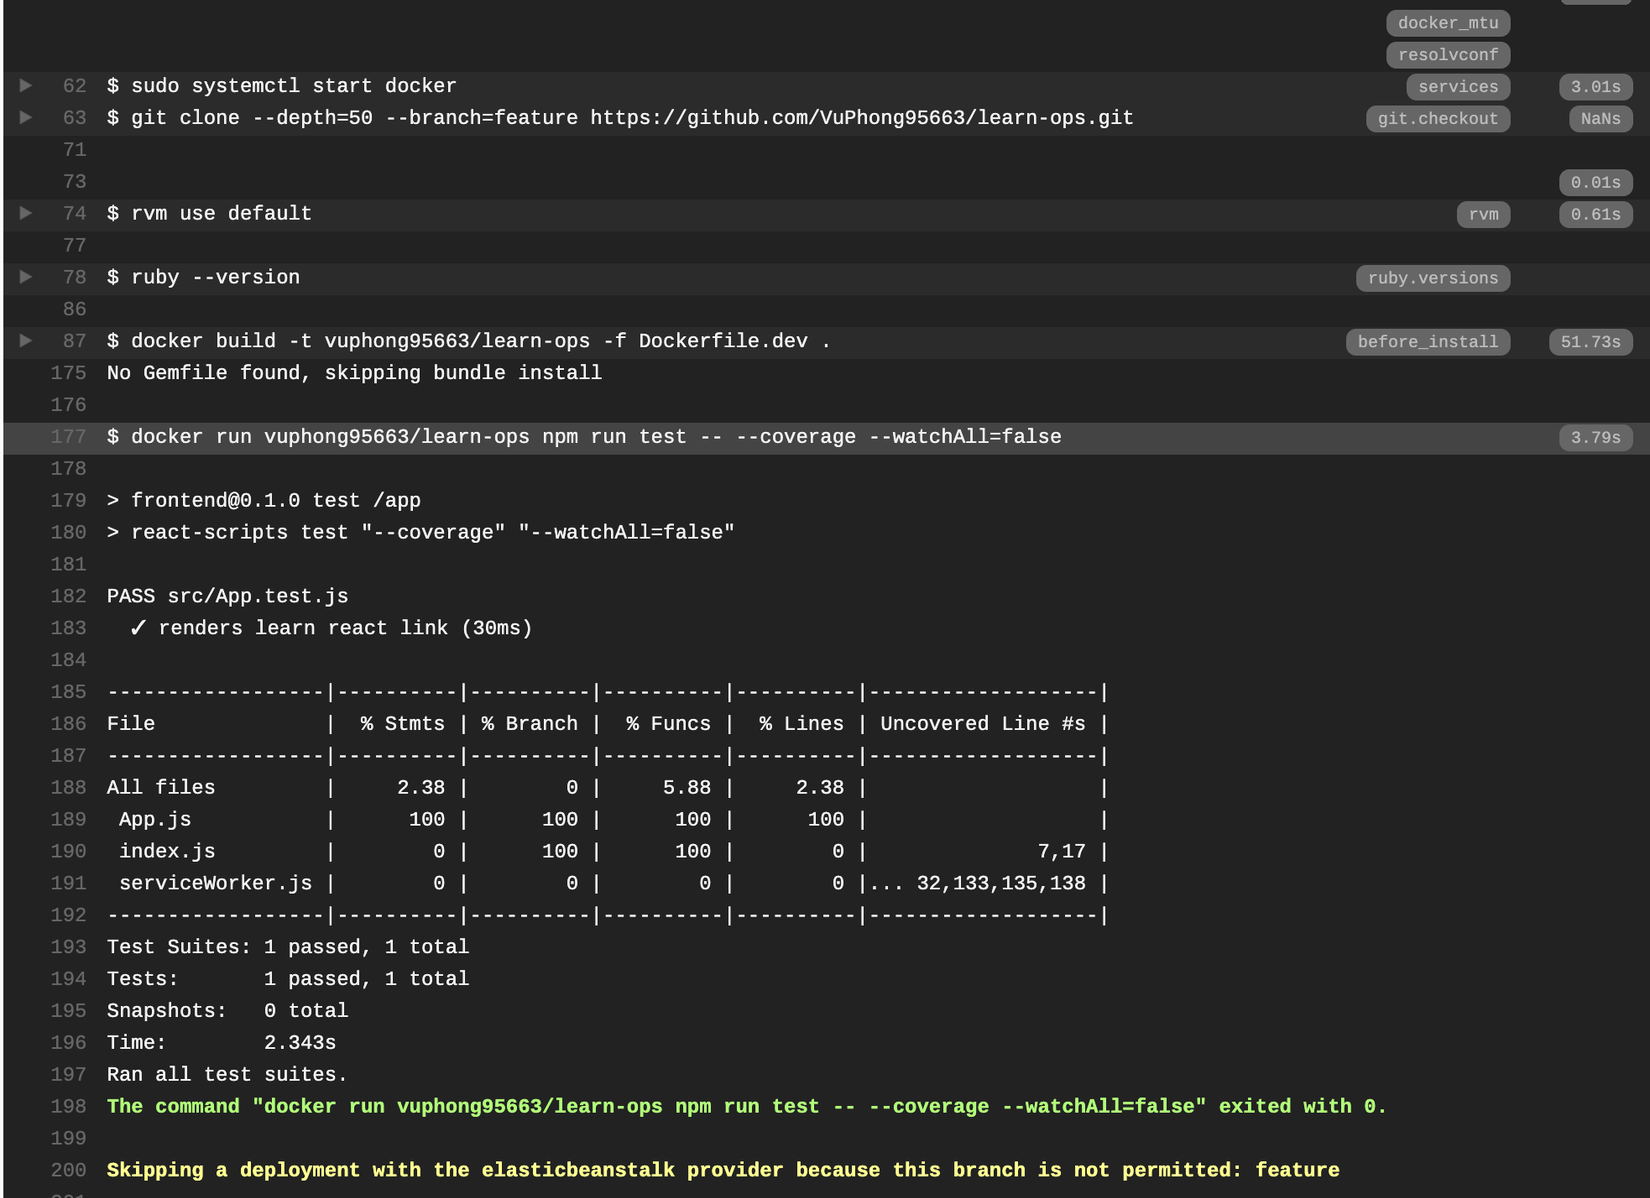Click line number 200 of the log
Viewport: 1650px width, 1198px height.
pos(68,1170)
